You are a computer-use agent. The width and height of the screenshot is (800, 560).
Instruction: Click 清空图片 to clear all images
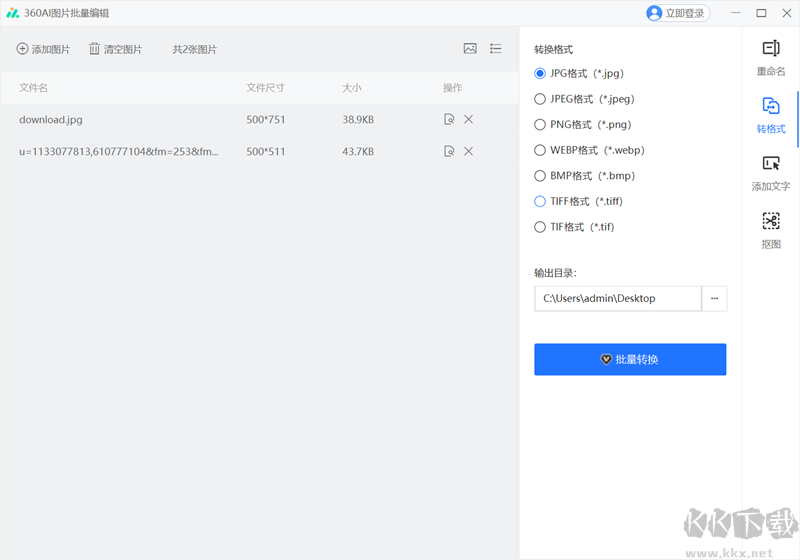(x=115, y=49)
